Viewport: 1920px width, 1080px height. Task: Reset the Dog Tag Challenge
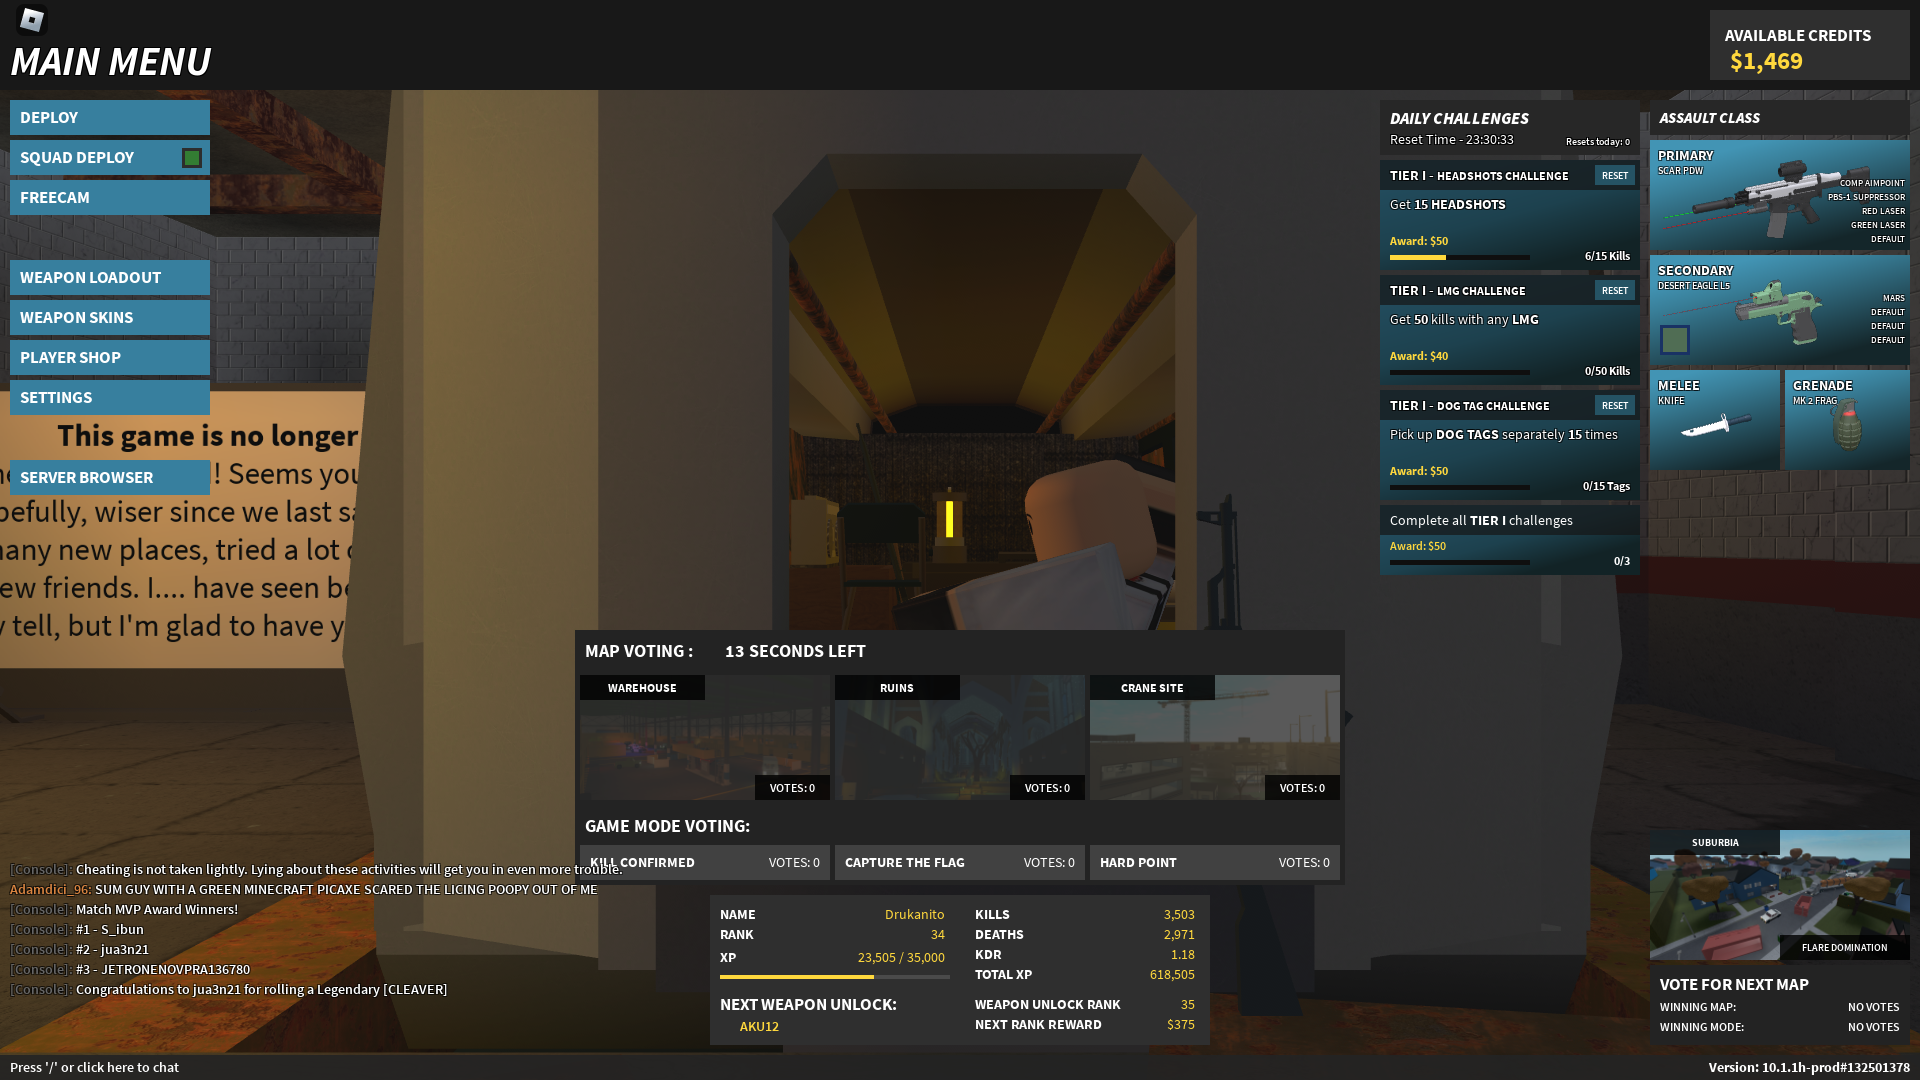point(1614,406)
